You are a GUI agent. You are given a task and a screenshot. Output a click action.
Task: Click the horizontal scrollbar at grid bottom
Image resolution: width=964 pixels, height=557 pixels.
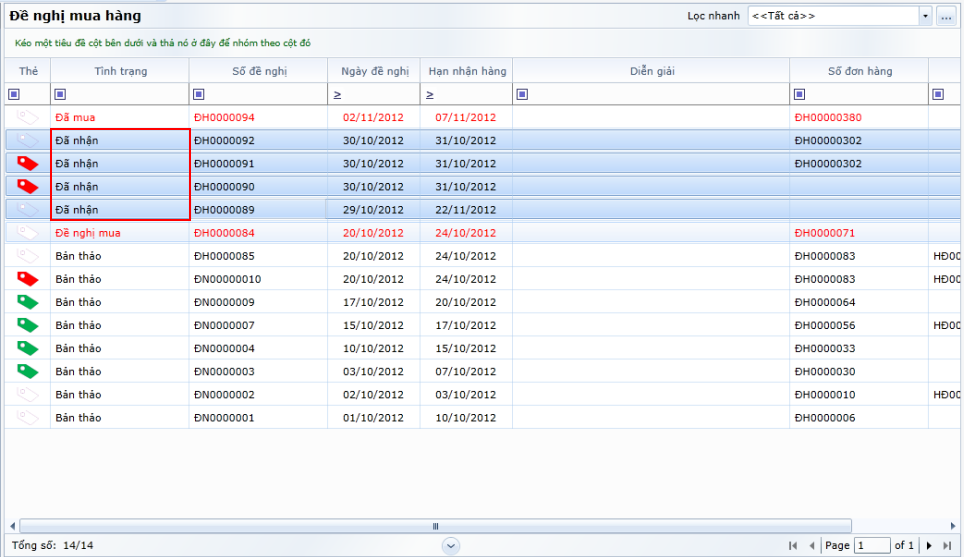[435, 526]
